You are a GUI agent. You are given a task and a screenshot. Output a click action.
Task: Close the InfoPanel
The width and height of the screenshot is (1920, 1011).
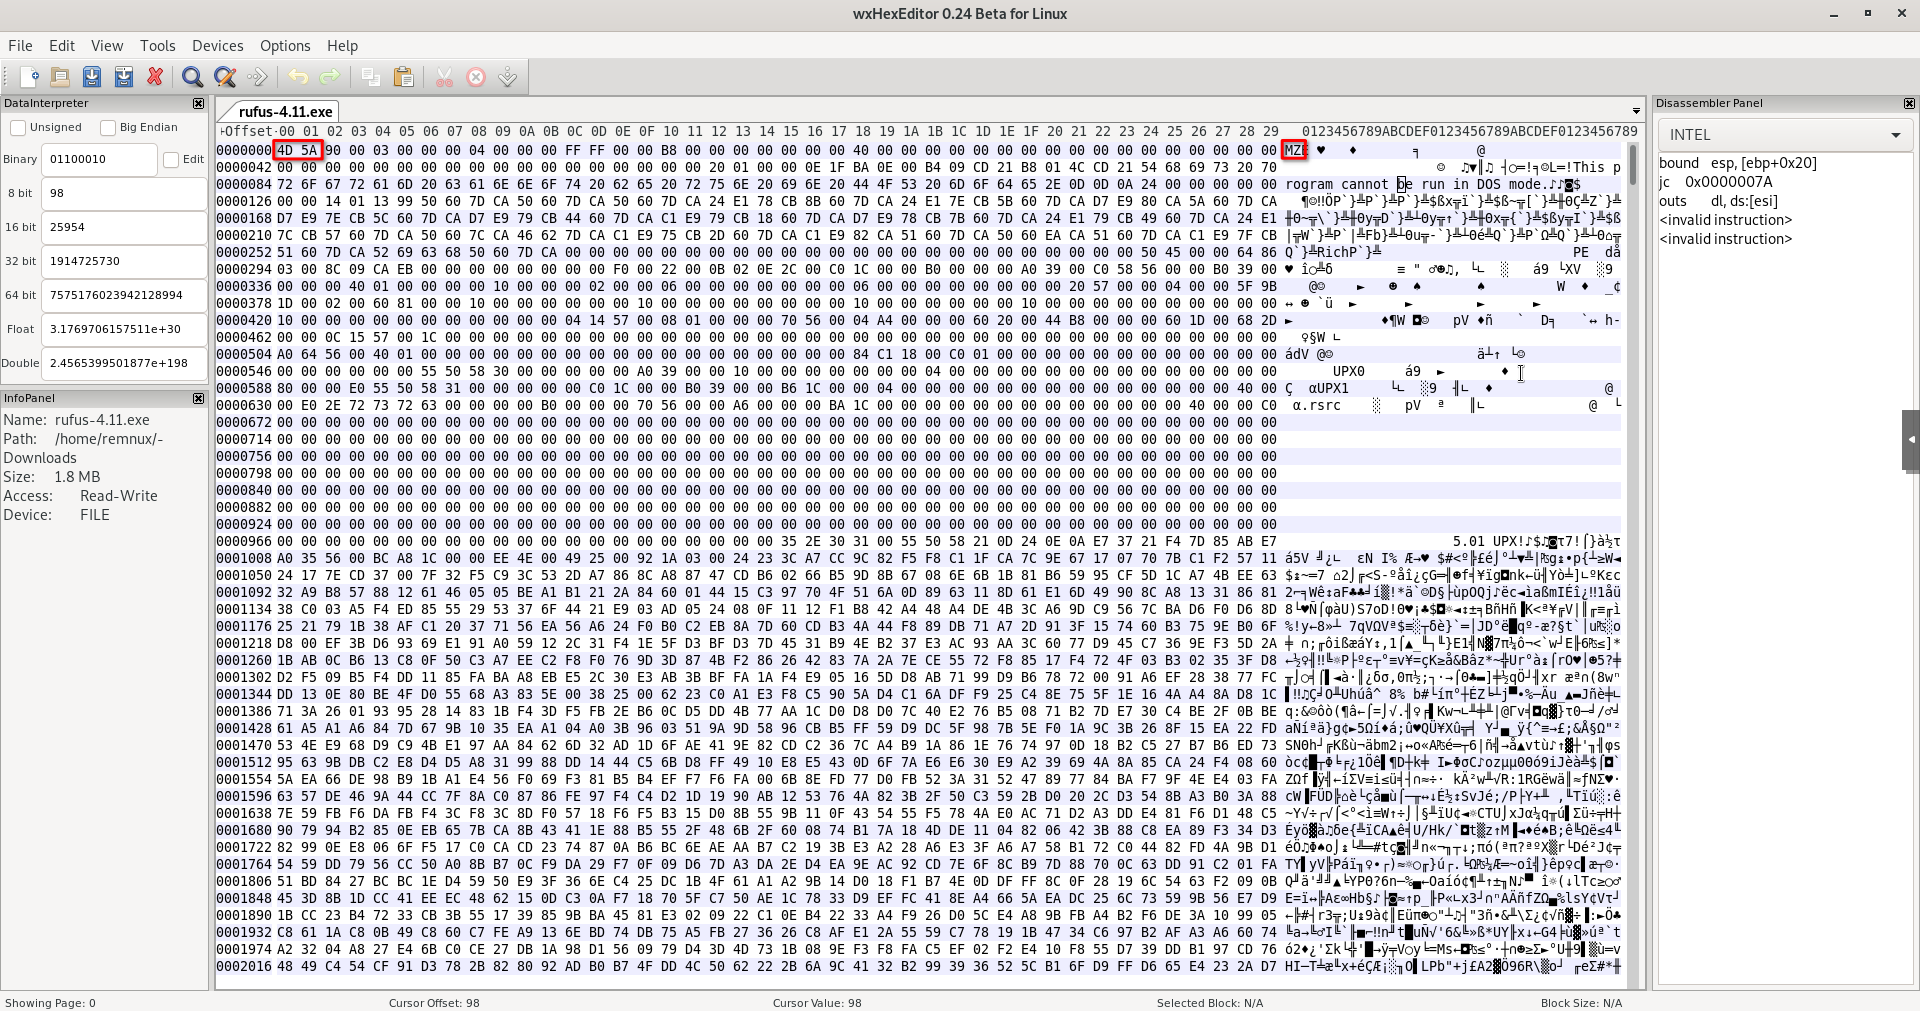click(198, 398)
